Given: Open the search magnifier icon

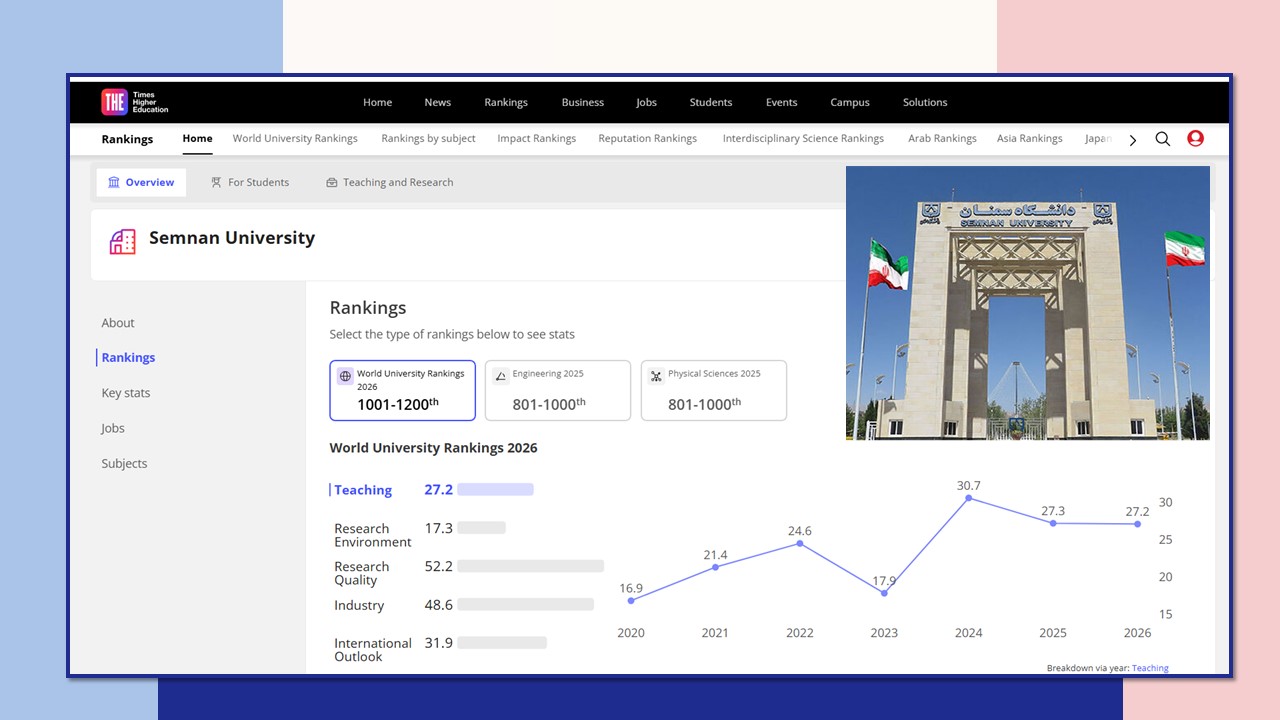Looking at the screenshot, I should pos(1162,139).
